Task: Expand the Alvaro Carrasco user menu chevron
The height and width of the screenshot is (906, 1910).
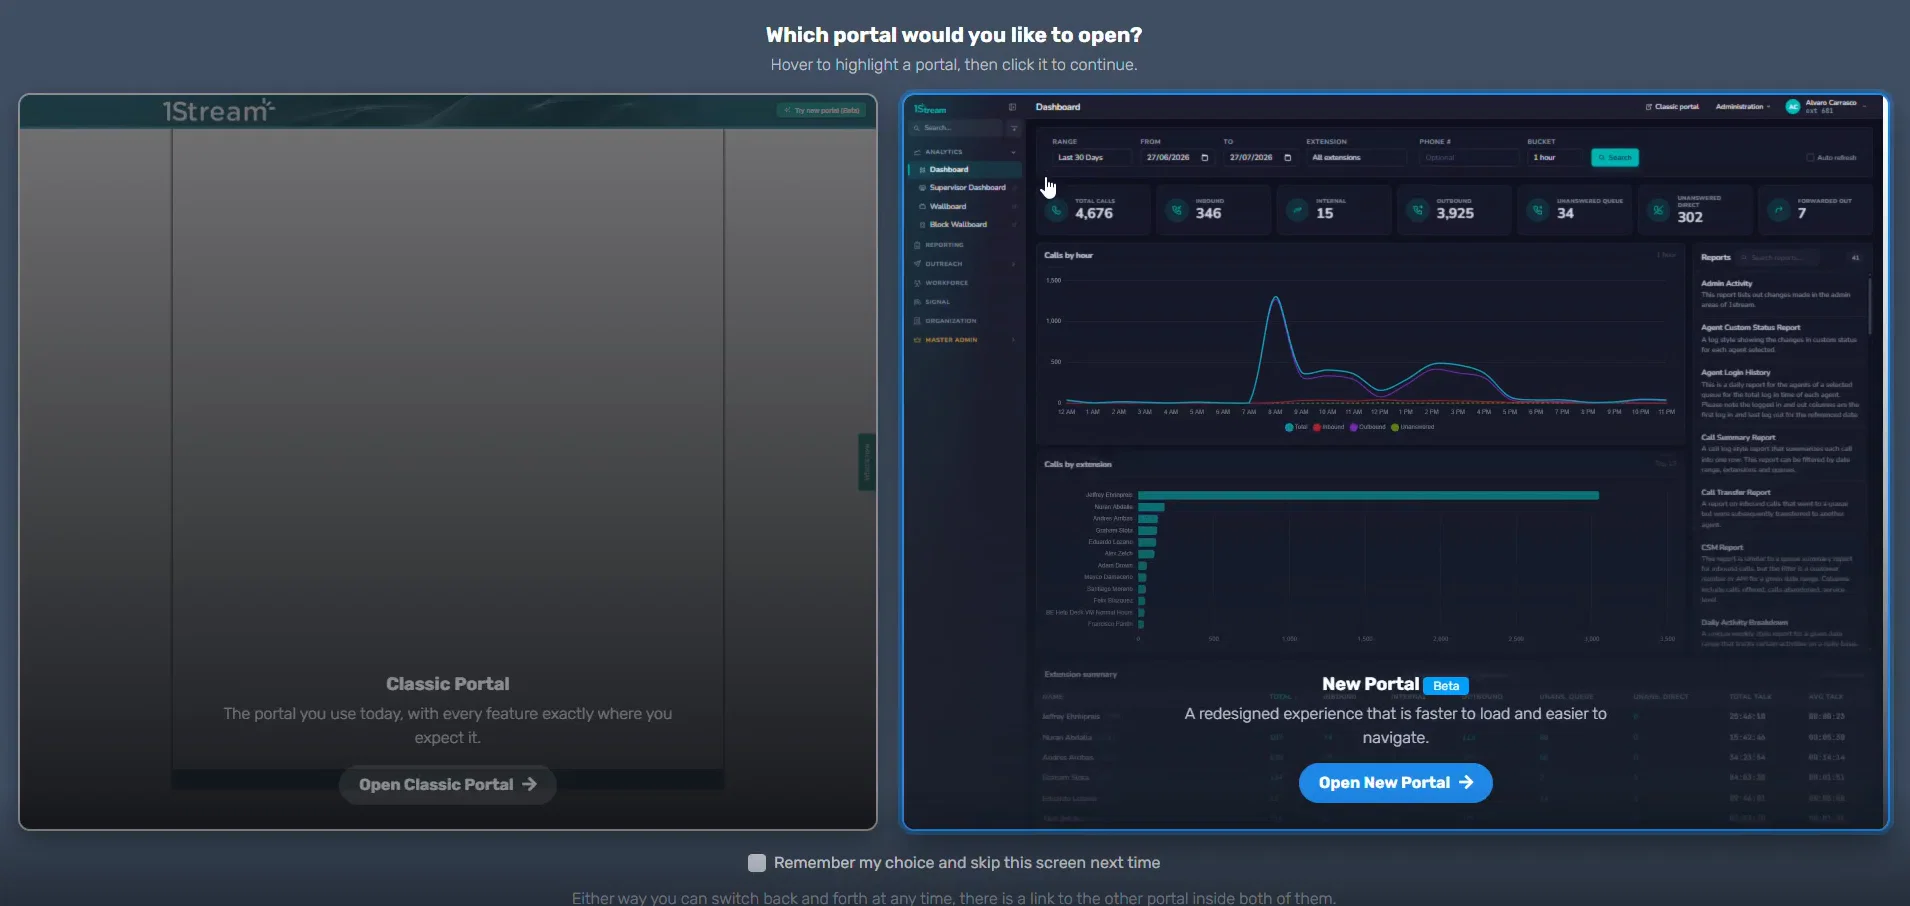Action: coord(1866,107)
